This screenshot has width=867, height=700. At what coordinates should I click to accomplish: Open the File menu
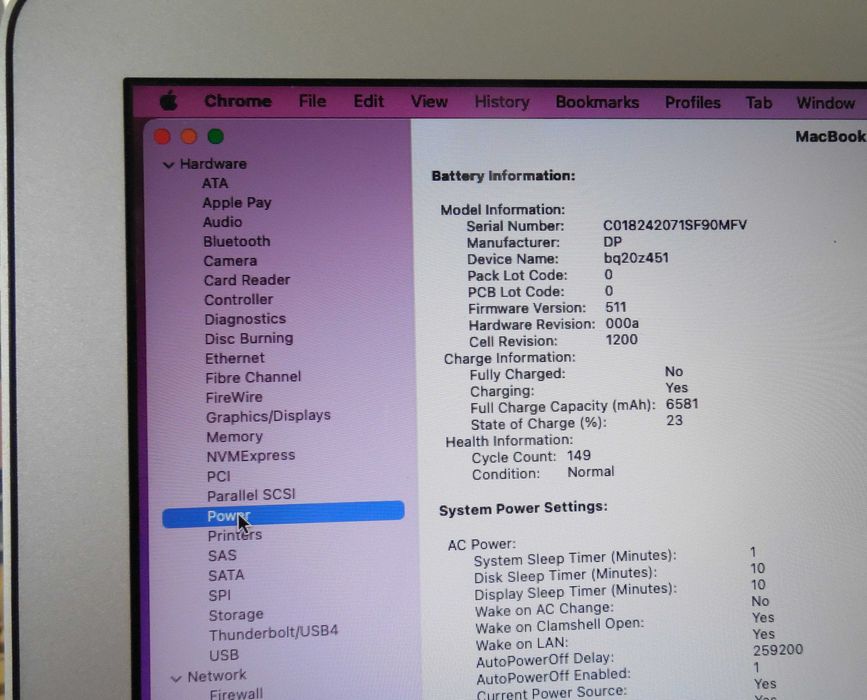tap(312, 101)
